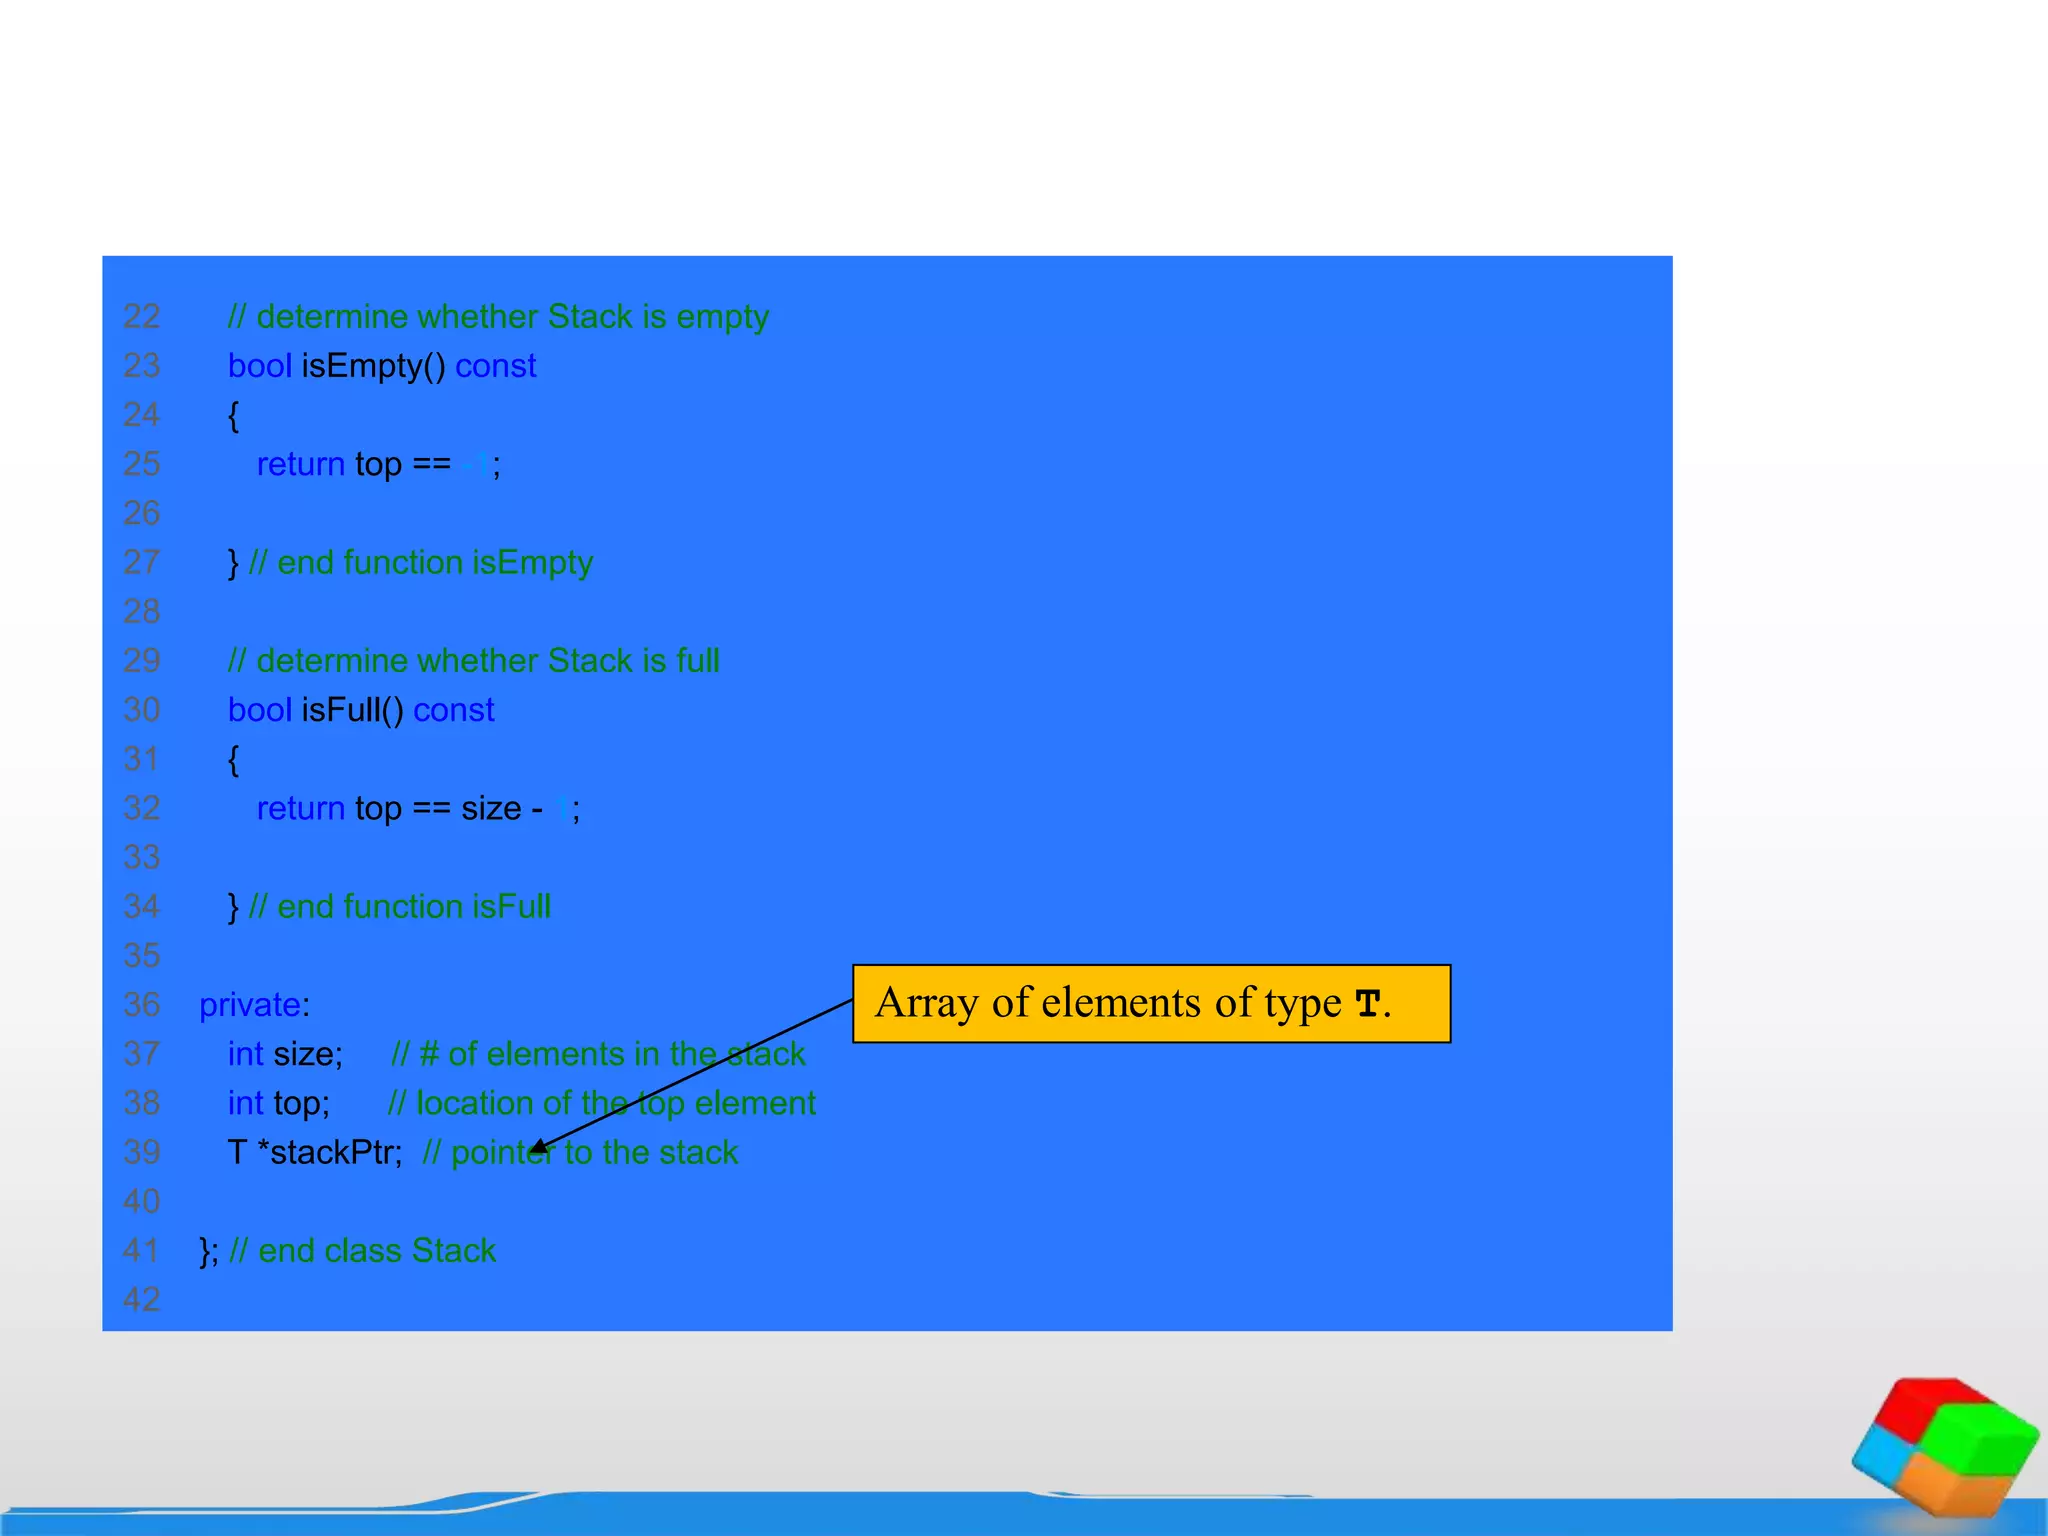The image size is (2048, 1536).
Task: Click 'int top;' declaration on line 38
Action: click(x=278, y=1103)
